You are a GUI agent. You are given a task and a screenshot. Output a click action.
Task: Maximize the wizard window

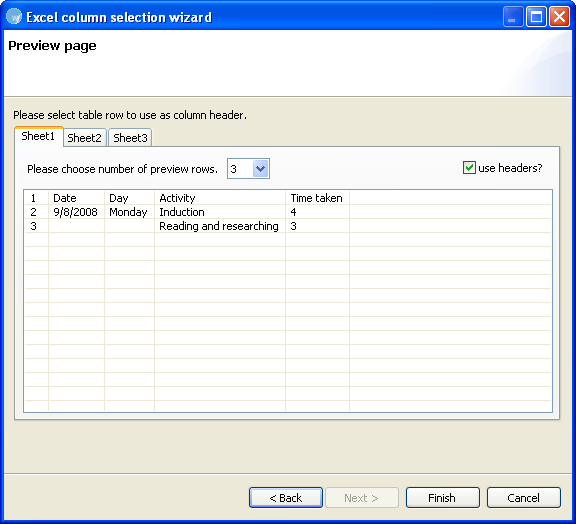point(536,17)
